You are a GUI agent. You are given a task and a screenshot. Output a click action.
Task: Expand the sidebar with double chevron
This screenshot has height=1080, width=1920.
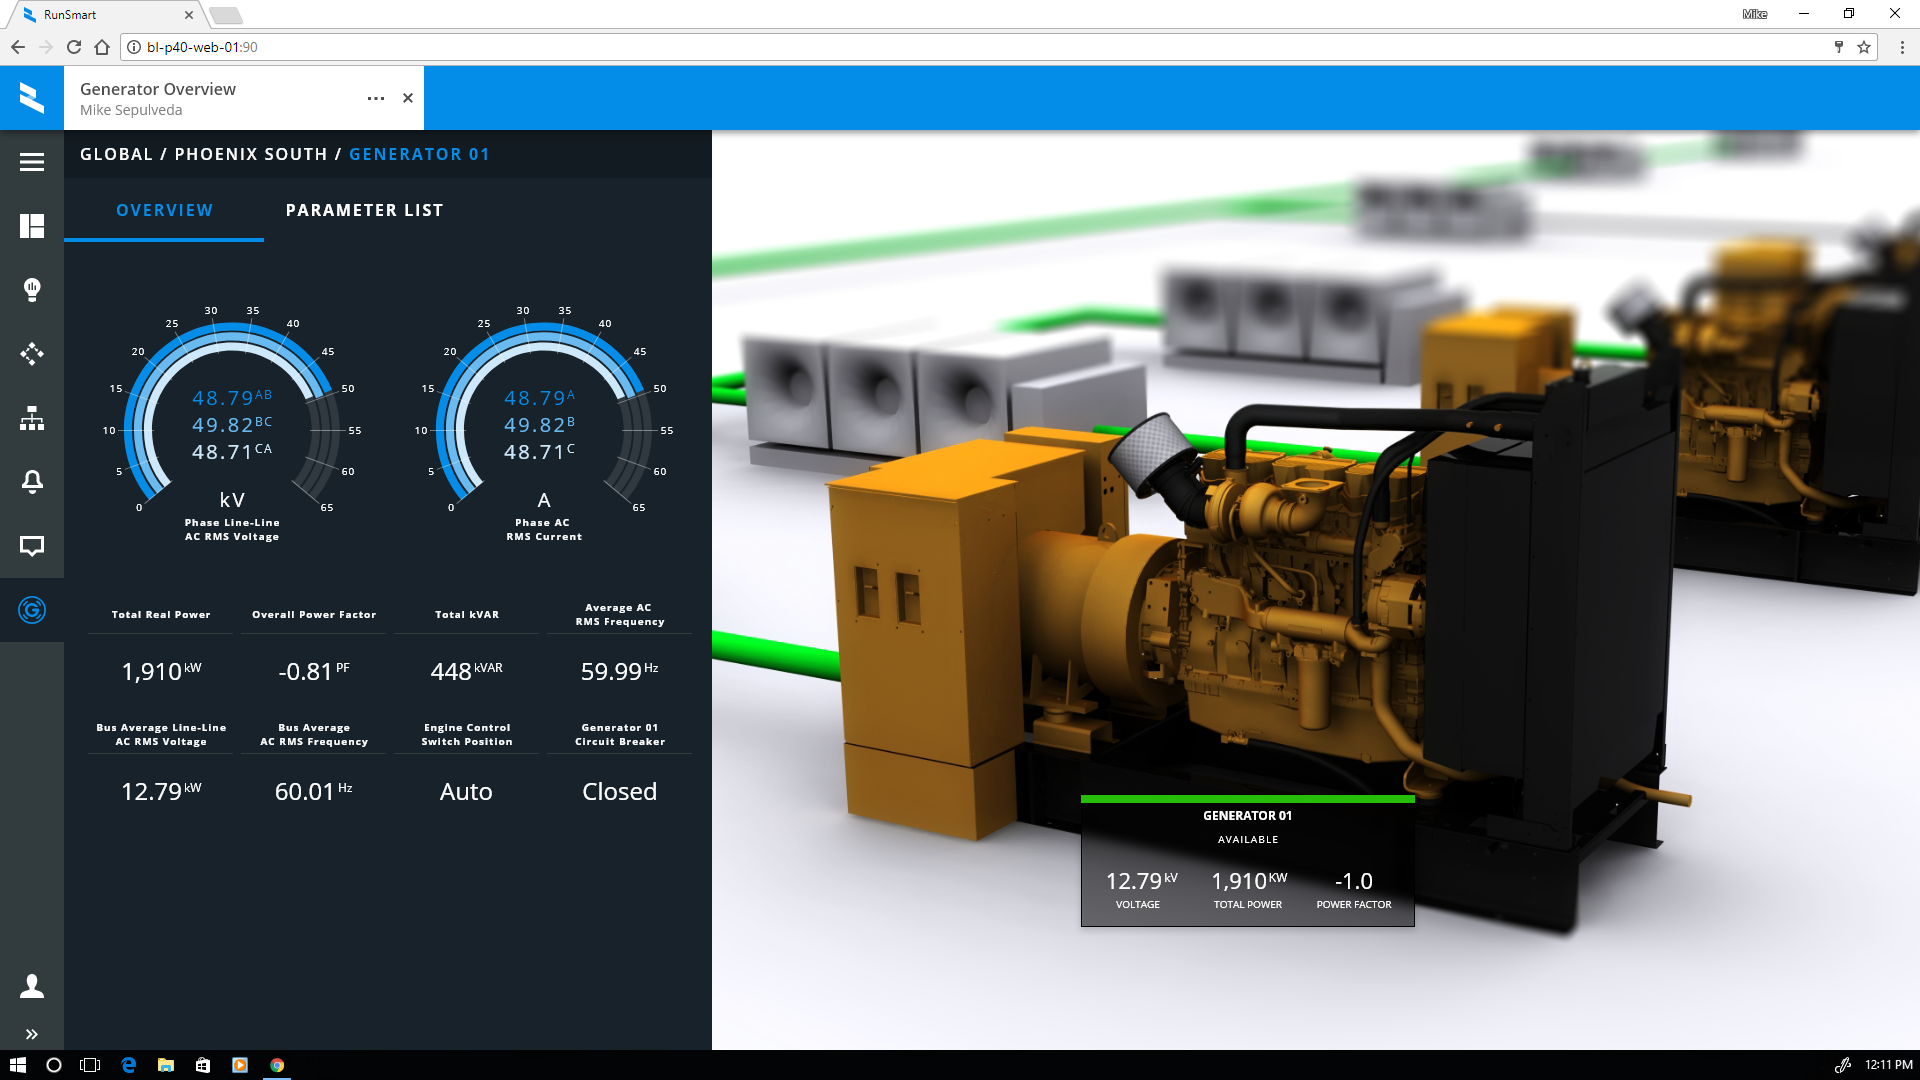coord(32,1034)
